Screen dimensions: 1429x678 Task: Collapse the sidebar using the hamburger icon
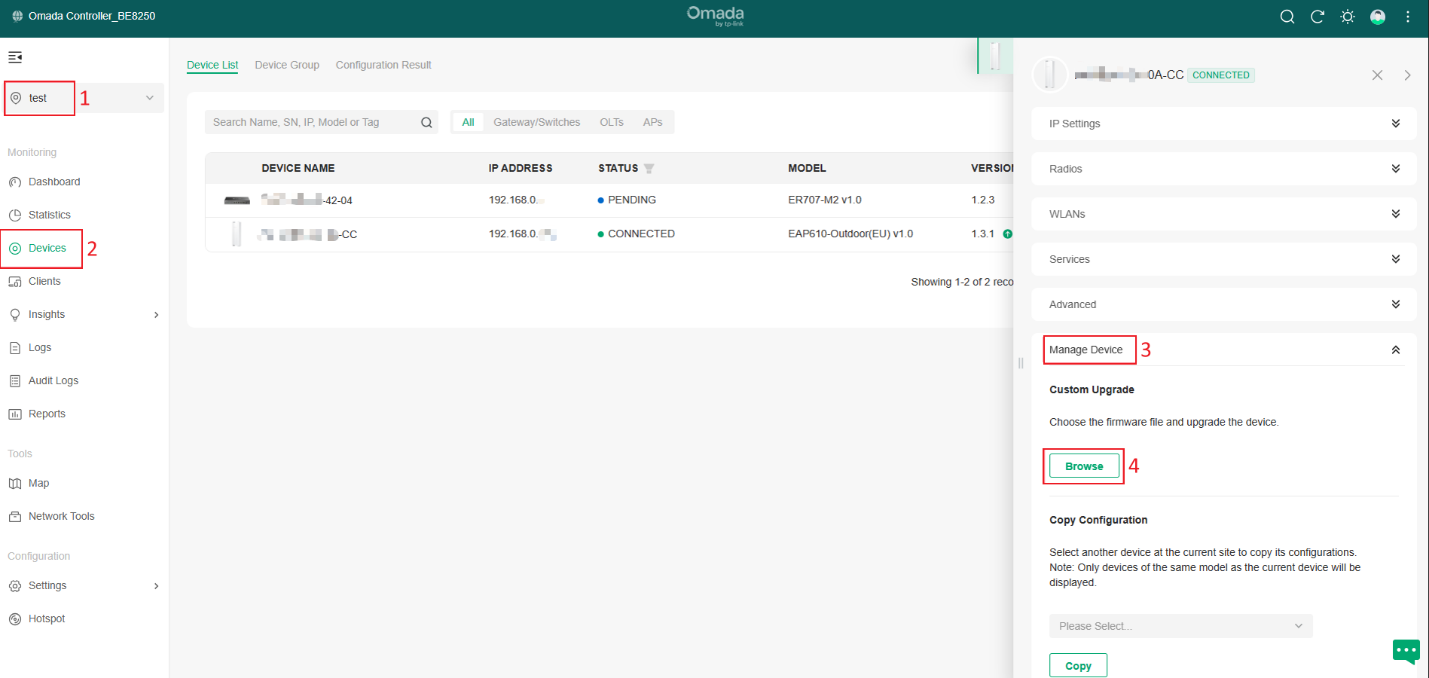(x=15, y=57)
